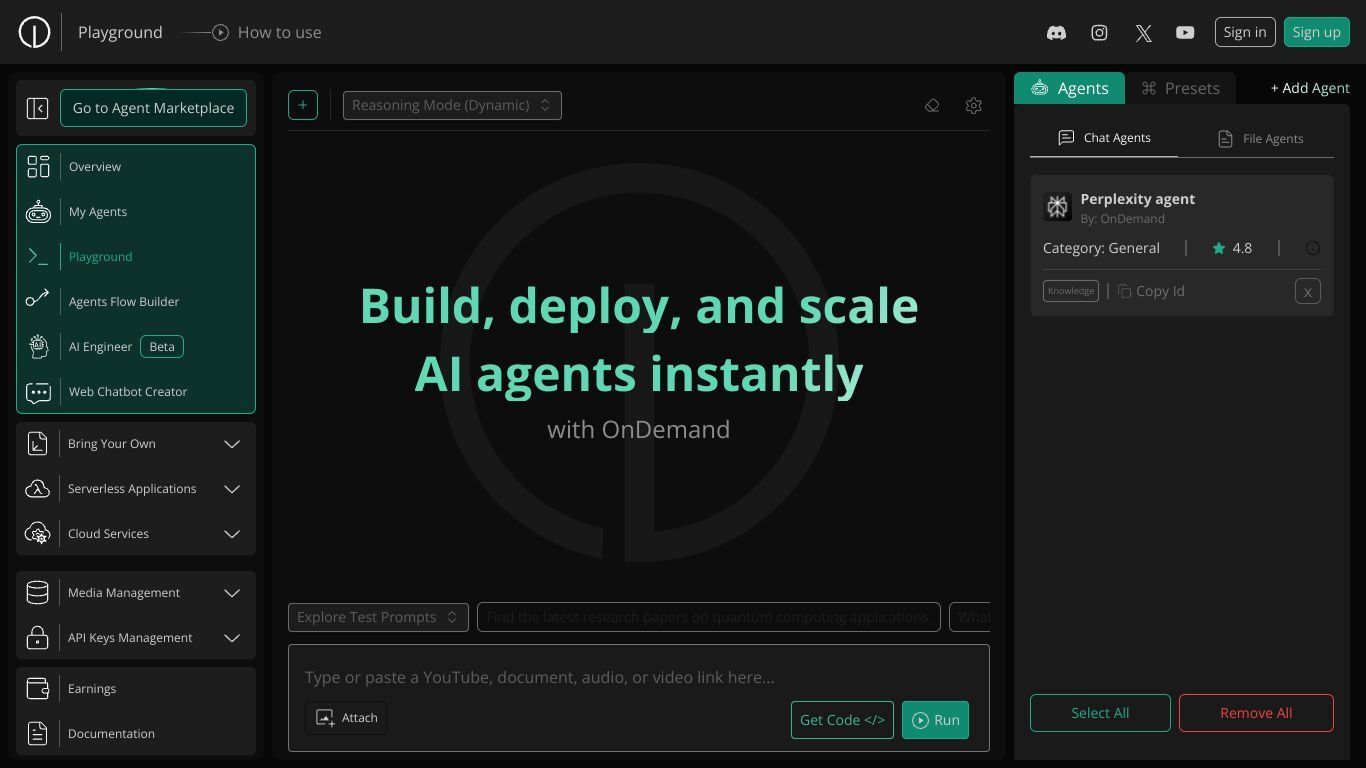Click the OnDemand logo icon

pos(34,32)
